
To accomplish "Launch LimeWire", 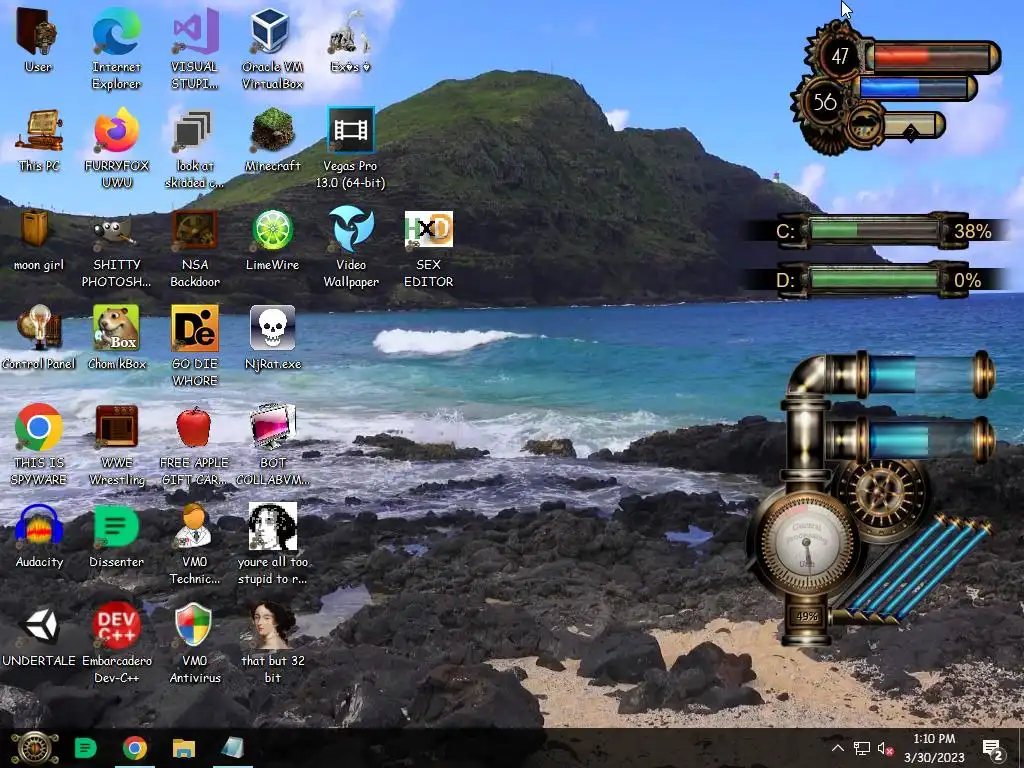I will click(x=272, y=239).
